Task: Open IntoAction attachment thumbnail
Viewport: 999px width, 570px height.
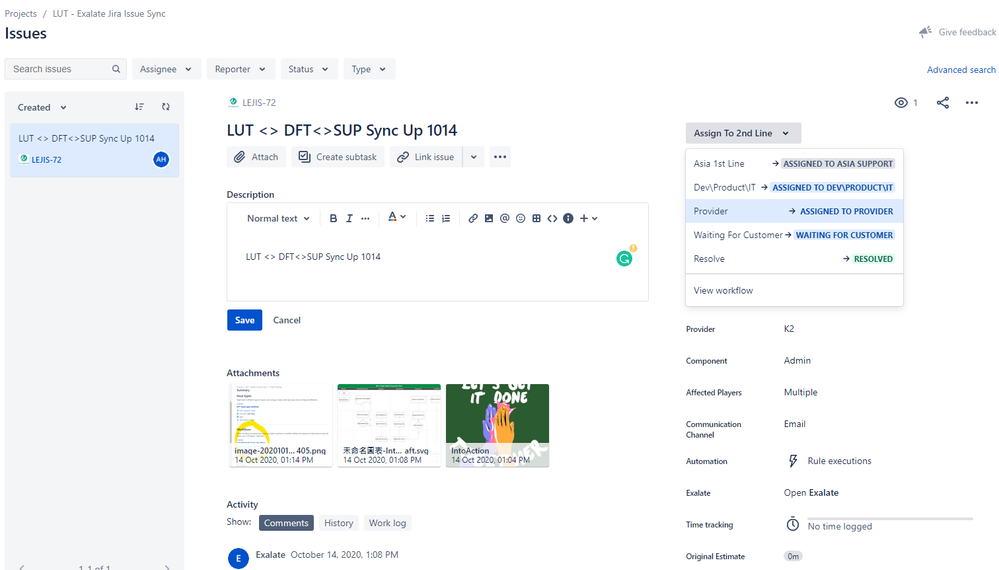Action: pyautogui.click(x=498, y=425)
